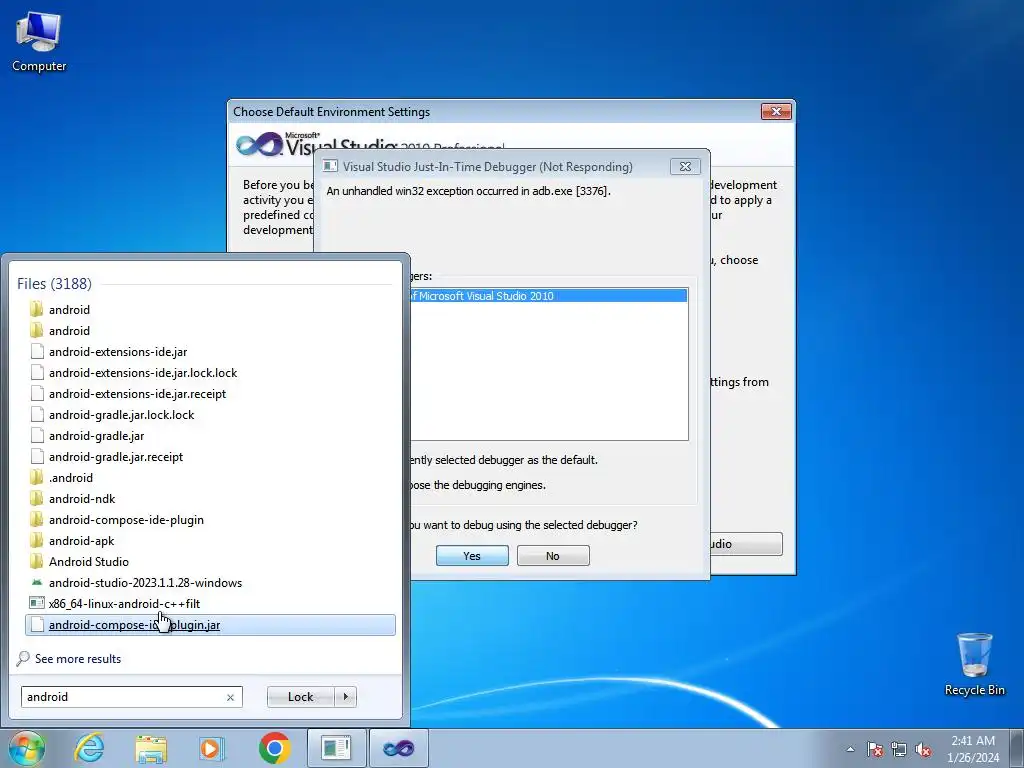Click the muted volume tray icon

(x=923, y=749)
